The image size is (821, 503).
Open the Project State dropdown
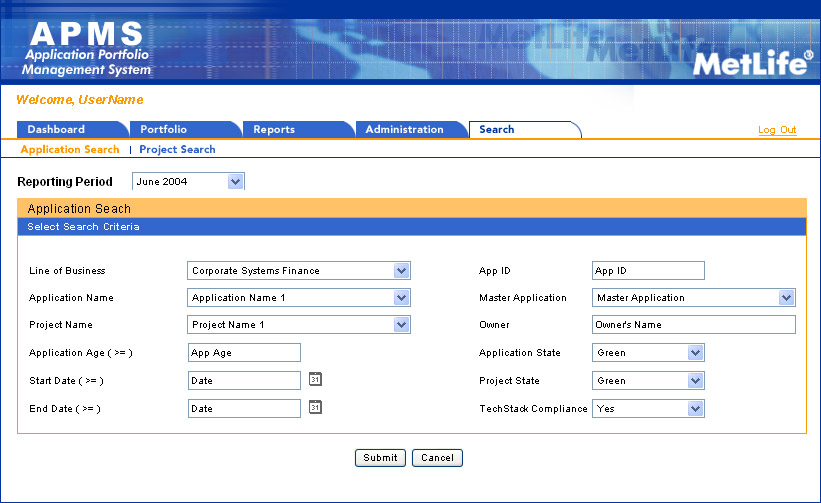648,381
